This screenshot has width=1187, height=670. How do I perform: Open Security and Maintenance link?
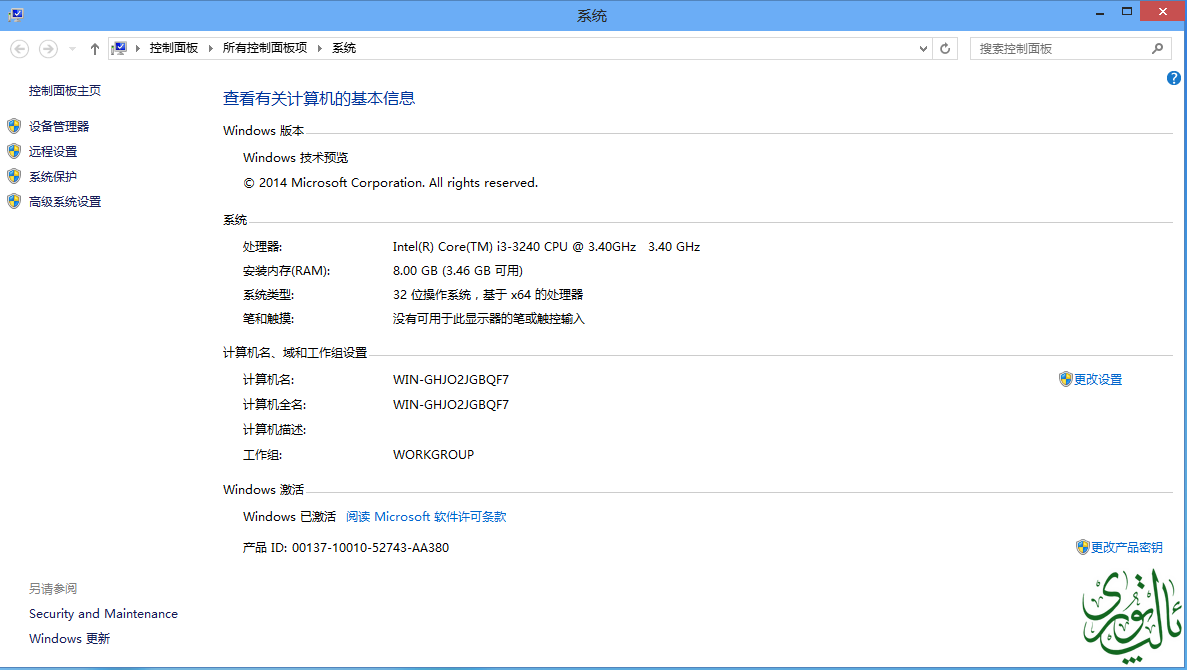point(104,613)
